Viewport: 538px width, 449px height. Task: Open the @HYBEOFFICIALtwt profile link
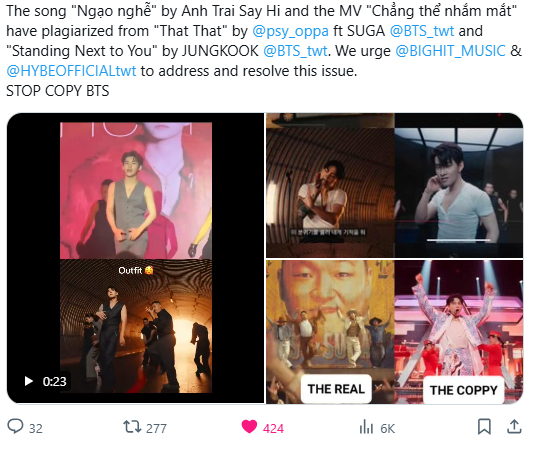coord(71,71)
